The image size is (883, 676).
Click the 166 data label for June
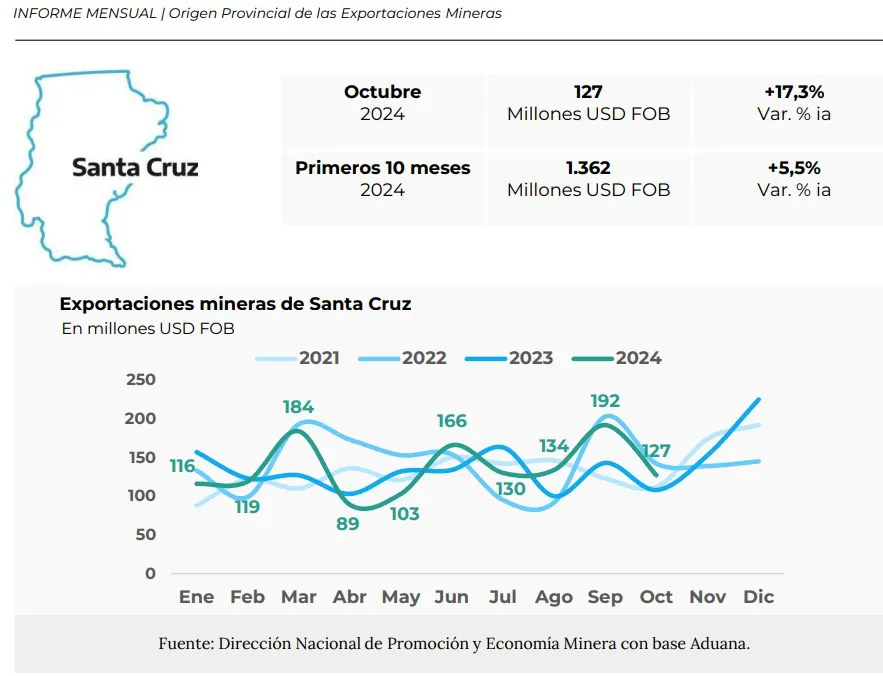[x=451, y=421]
